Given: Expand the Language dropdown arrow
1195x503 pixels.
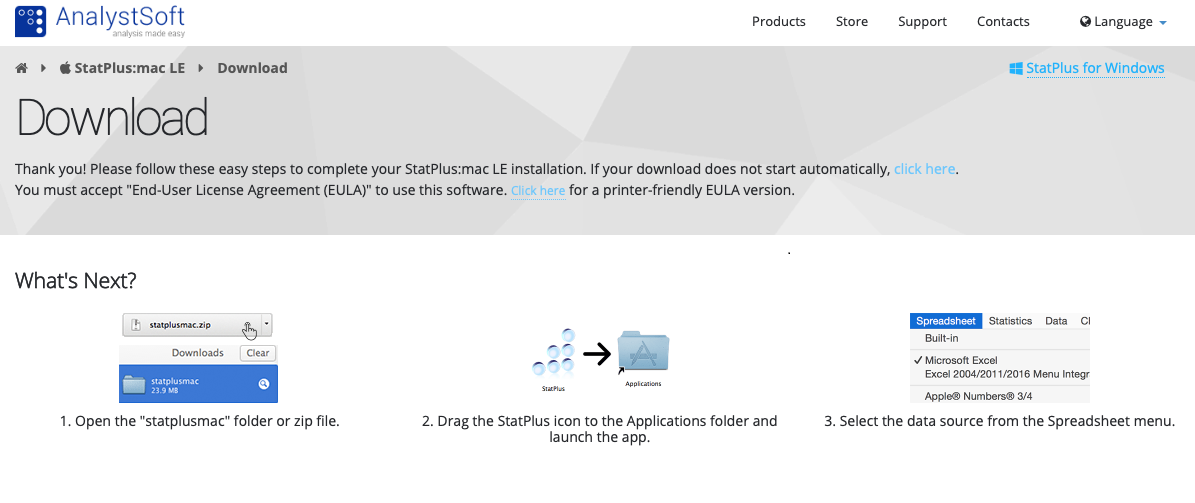Looking at the screenshot, I should pyautogui.click(x=1163, y=23).
